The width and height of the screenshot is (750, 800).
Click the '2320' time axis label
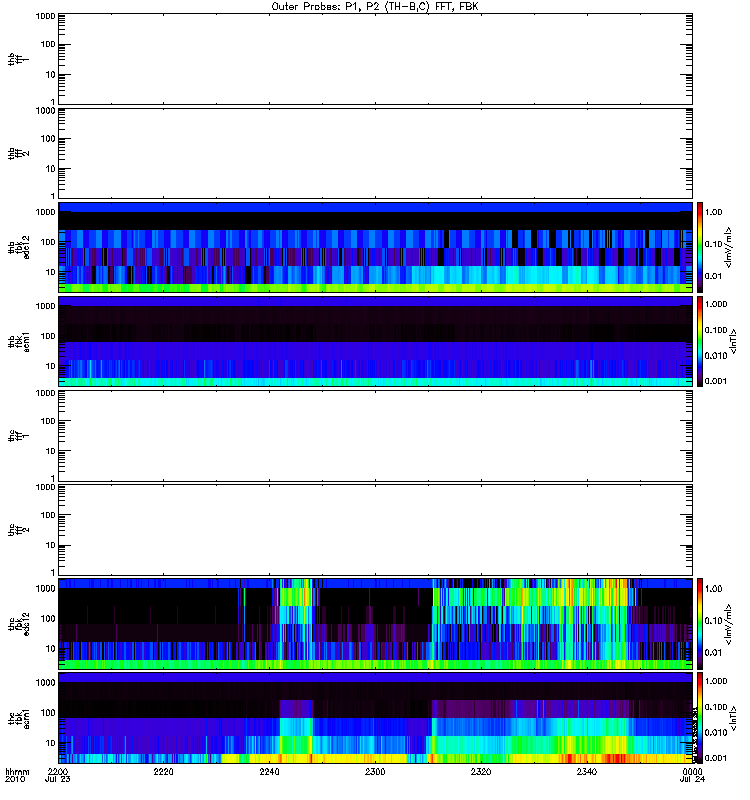[x=481, y=771]
